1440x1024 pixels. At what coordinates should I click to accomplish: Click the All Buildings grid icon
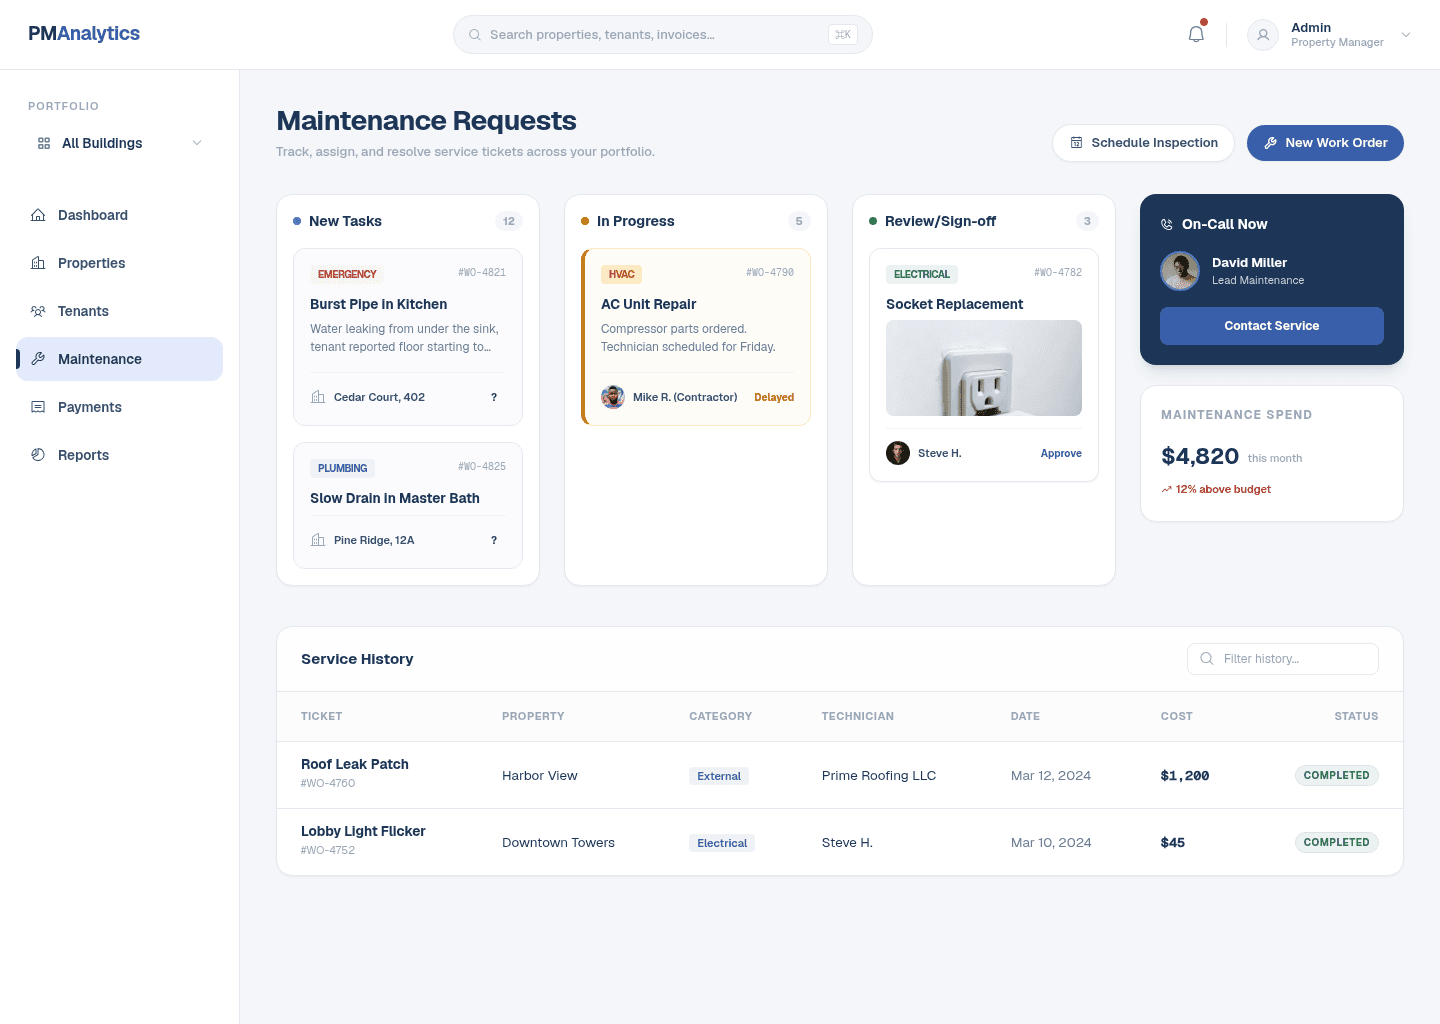coord(44,143)
